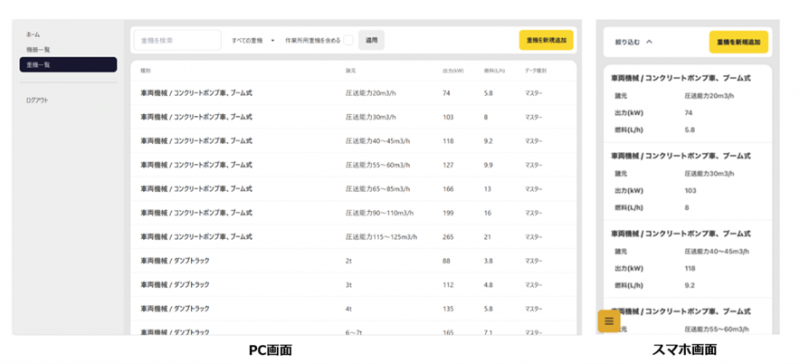Open the row with 圧送能力20m3/h
Viewport: 800px width, 364px height.
tap(354, 93)
